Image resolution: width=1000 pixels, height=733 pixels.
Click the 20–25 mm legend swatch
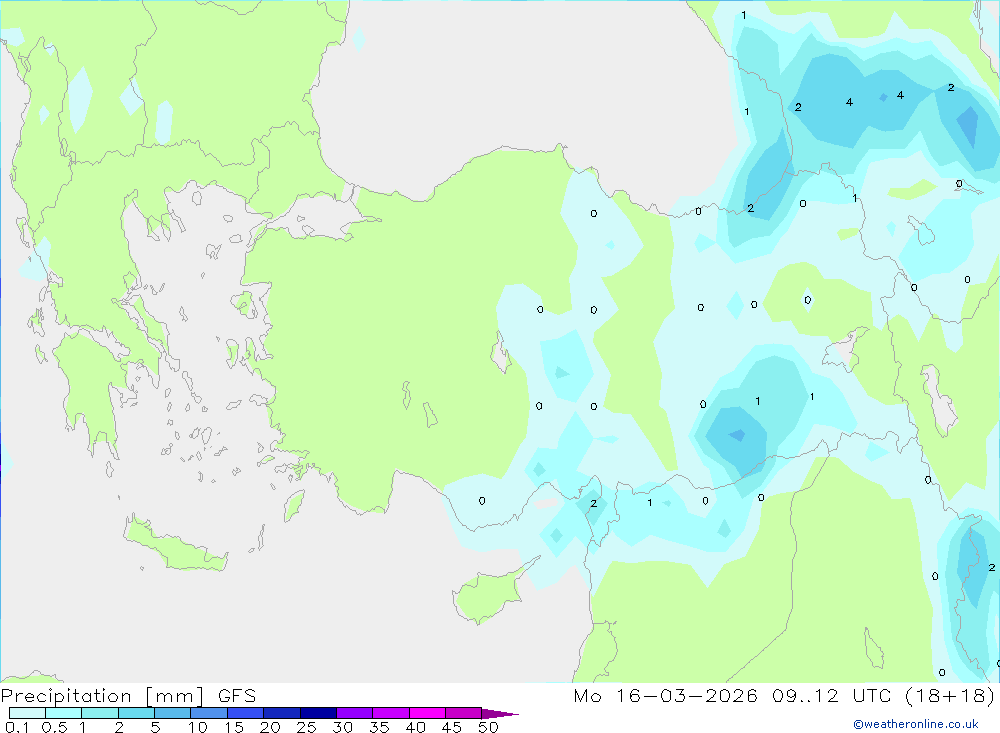click(x=282, y=713)
